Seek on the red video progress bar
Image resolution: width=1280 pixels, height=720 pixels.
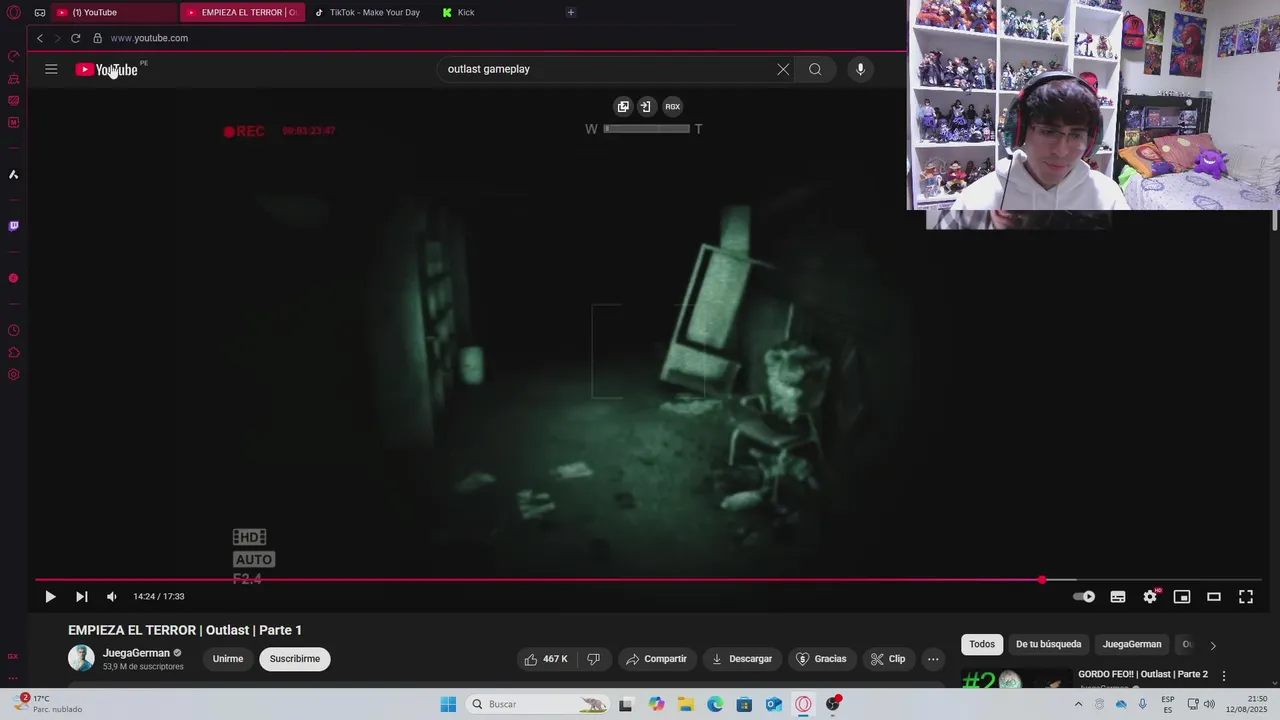coord(647,580)
